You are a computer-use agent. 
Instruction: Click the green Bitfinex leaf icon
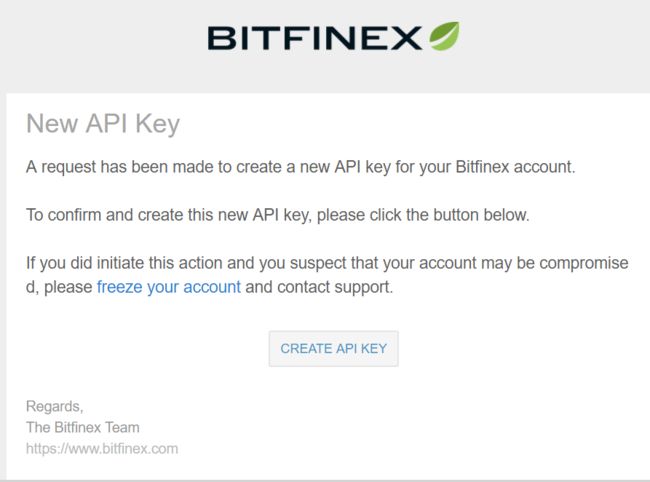[x=444, y=36]
